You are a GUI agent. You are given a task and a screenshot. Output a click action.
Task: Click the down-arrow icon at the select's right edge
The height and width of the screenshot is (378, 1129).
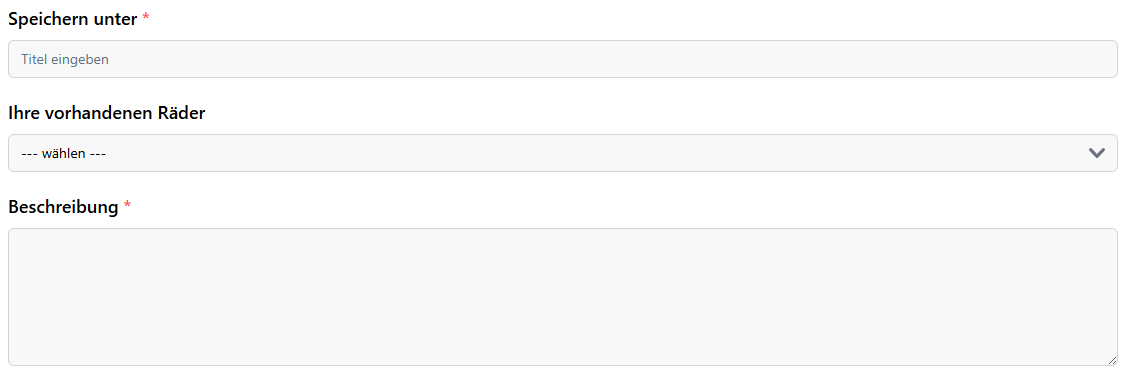tap(1097, 153)
